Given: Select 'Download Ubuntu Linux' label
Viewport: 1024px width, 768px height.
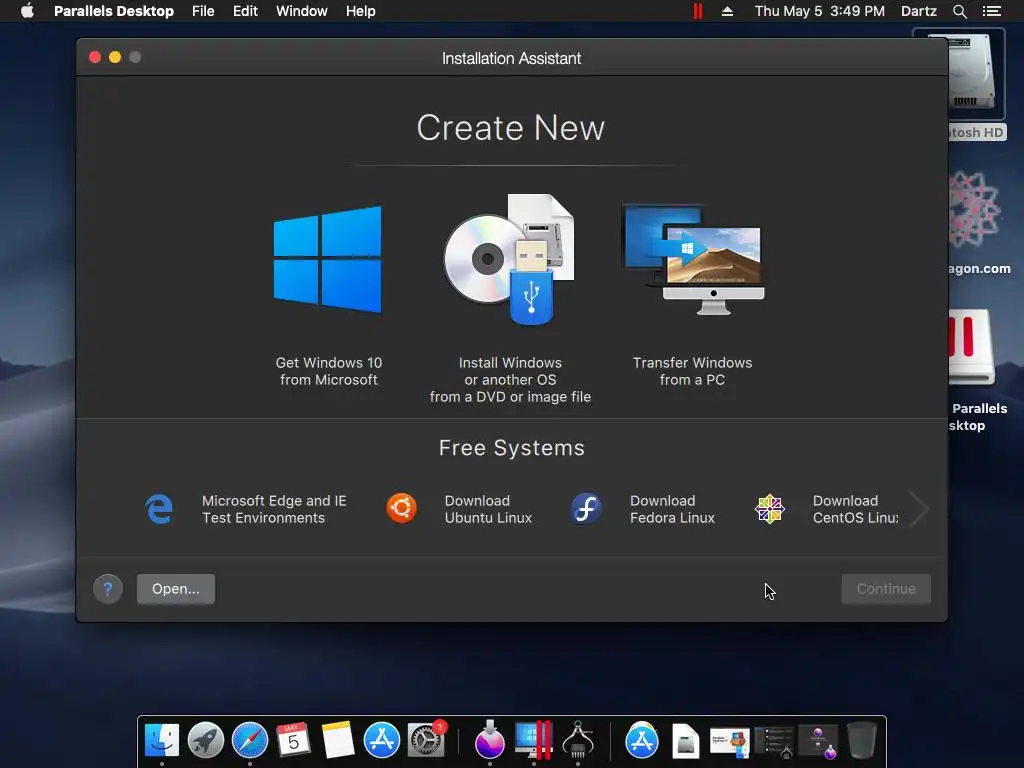Looking at the screenshot, I should pos(488,509).
